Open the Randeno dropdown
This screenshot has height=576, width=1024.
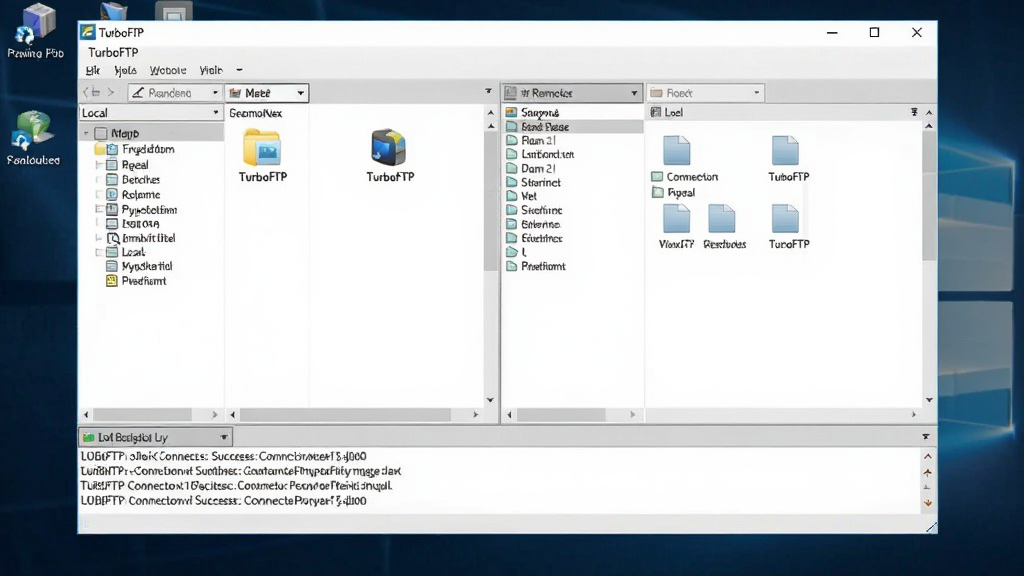click(x=174, y=93)
